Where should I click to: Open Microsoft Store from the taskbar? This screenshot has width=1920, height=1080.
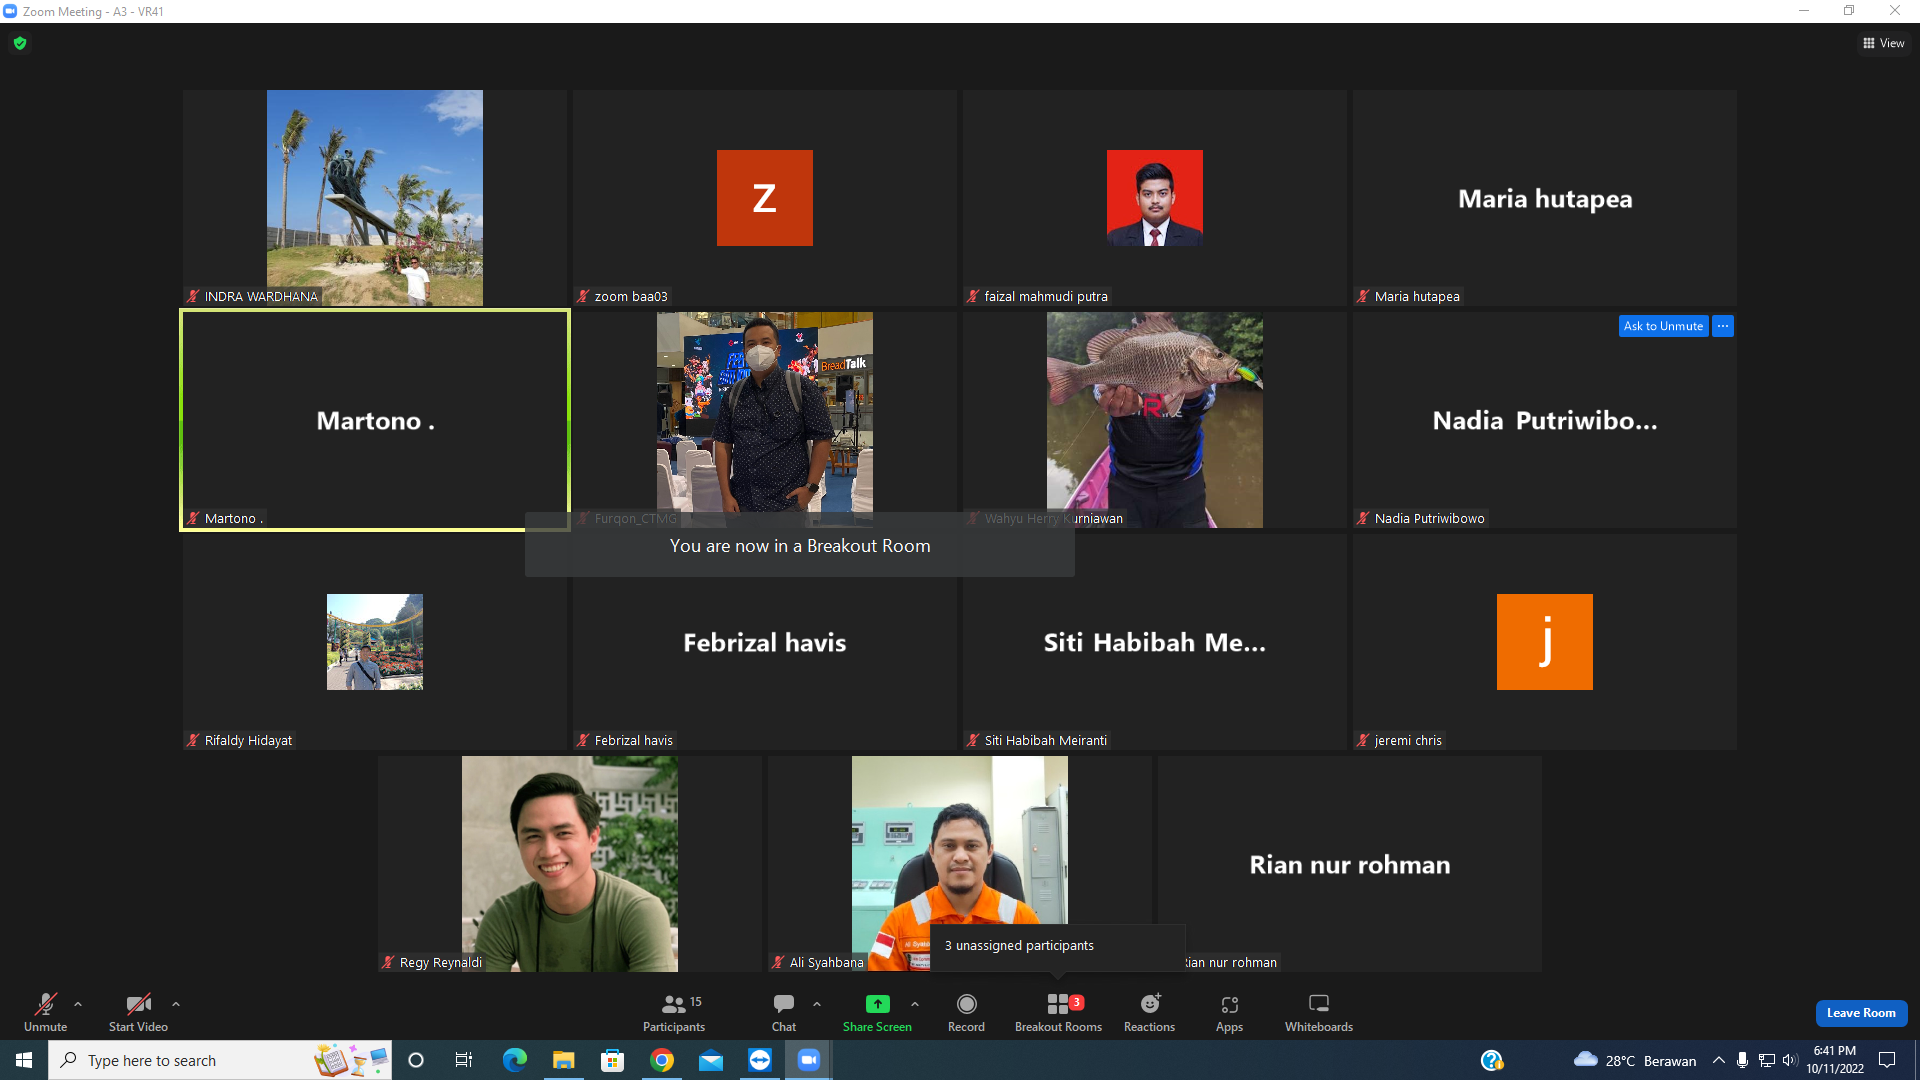point(612,1060)
